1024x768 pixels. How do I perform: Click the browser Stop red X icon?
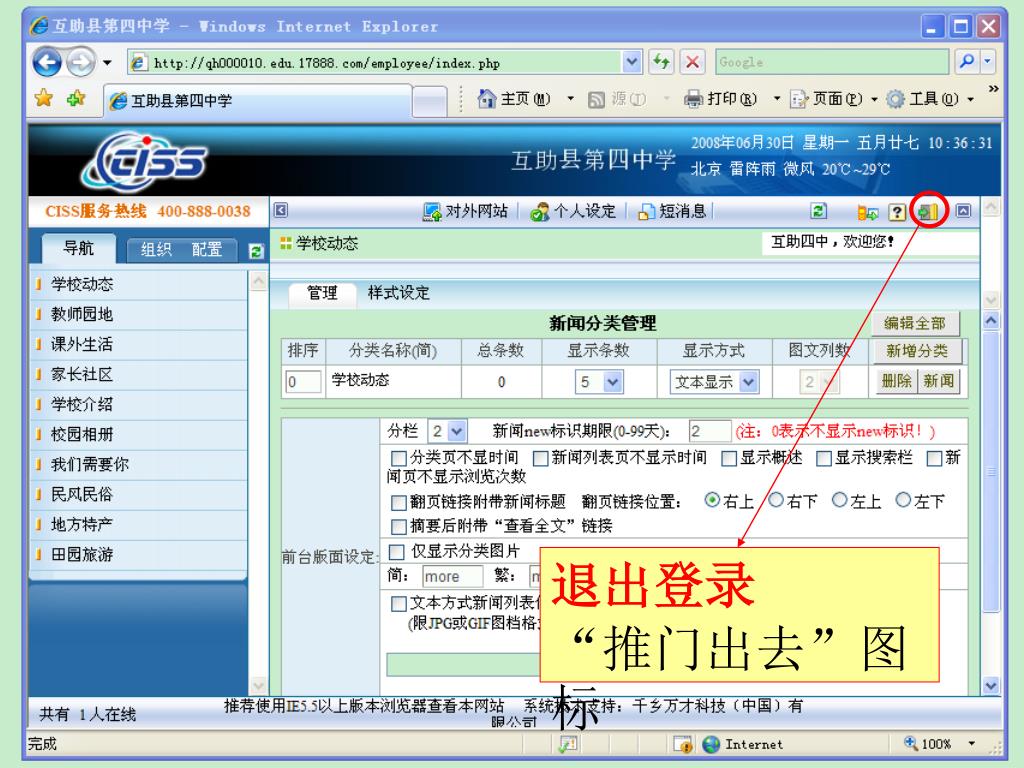692,62
